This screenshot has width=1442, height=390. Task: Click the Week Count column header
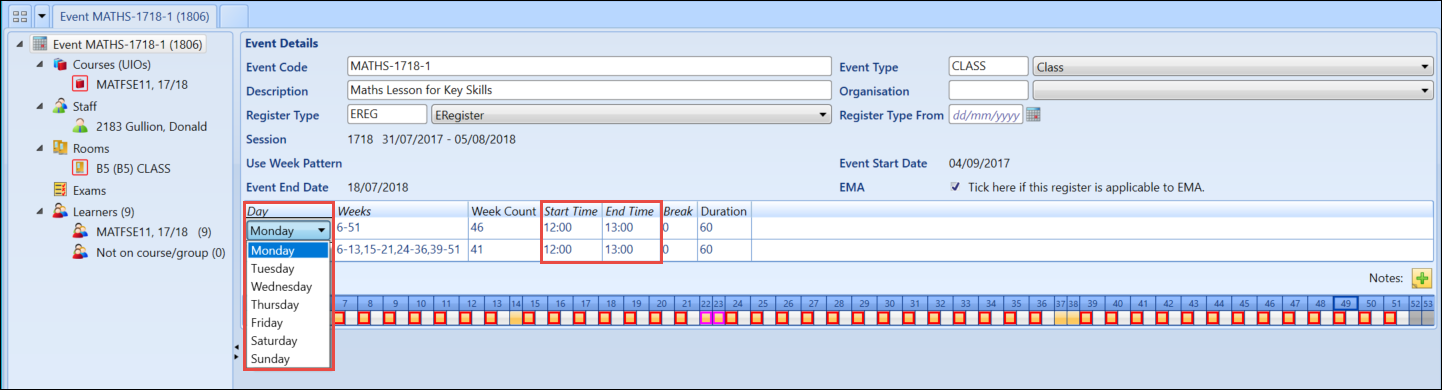coord(503,211)
